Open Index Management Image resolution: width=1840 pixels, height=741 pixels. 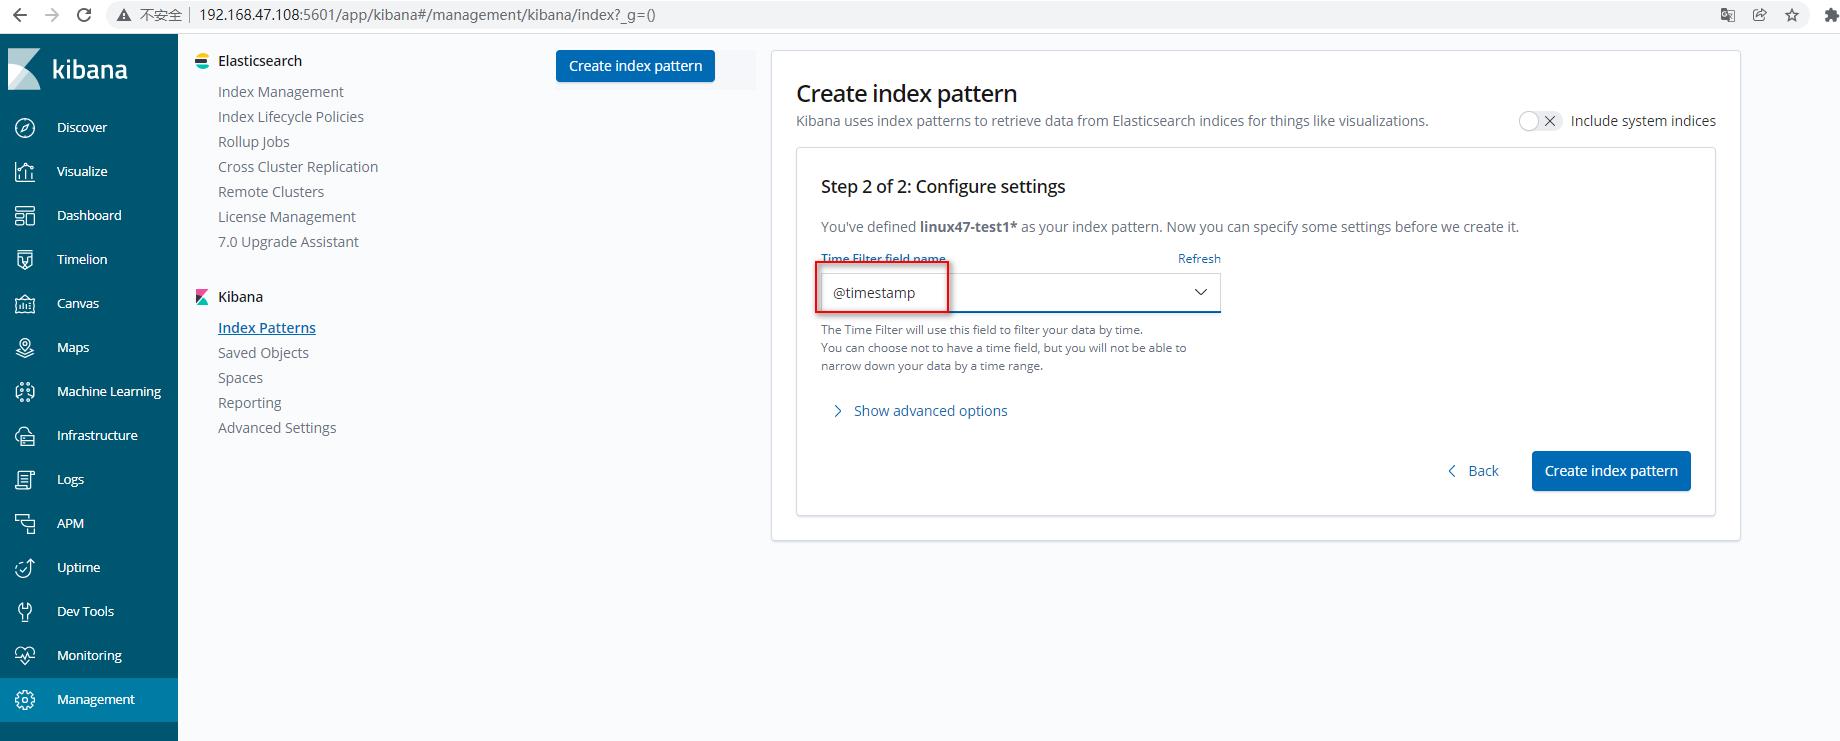(x=280, y=92)
